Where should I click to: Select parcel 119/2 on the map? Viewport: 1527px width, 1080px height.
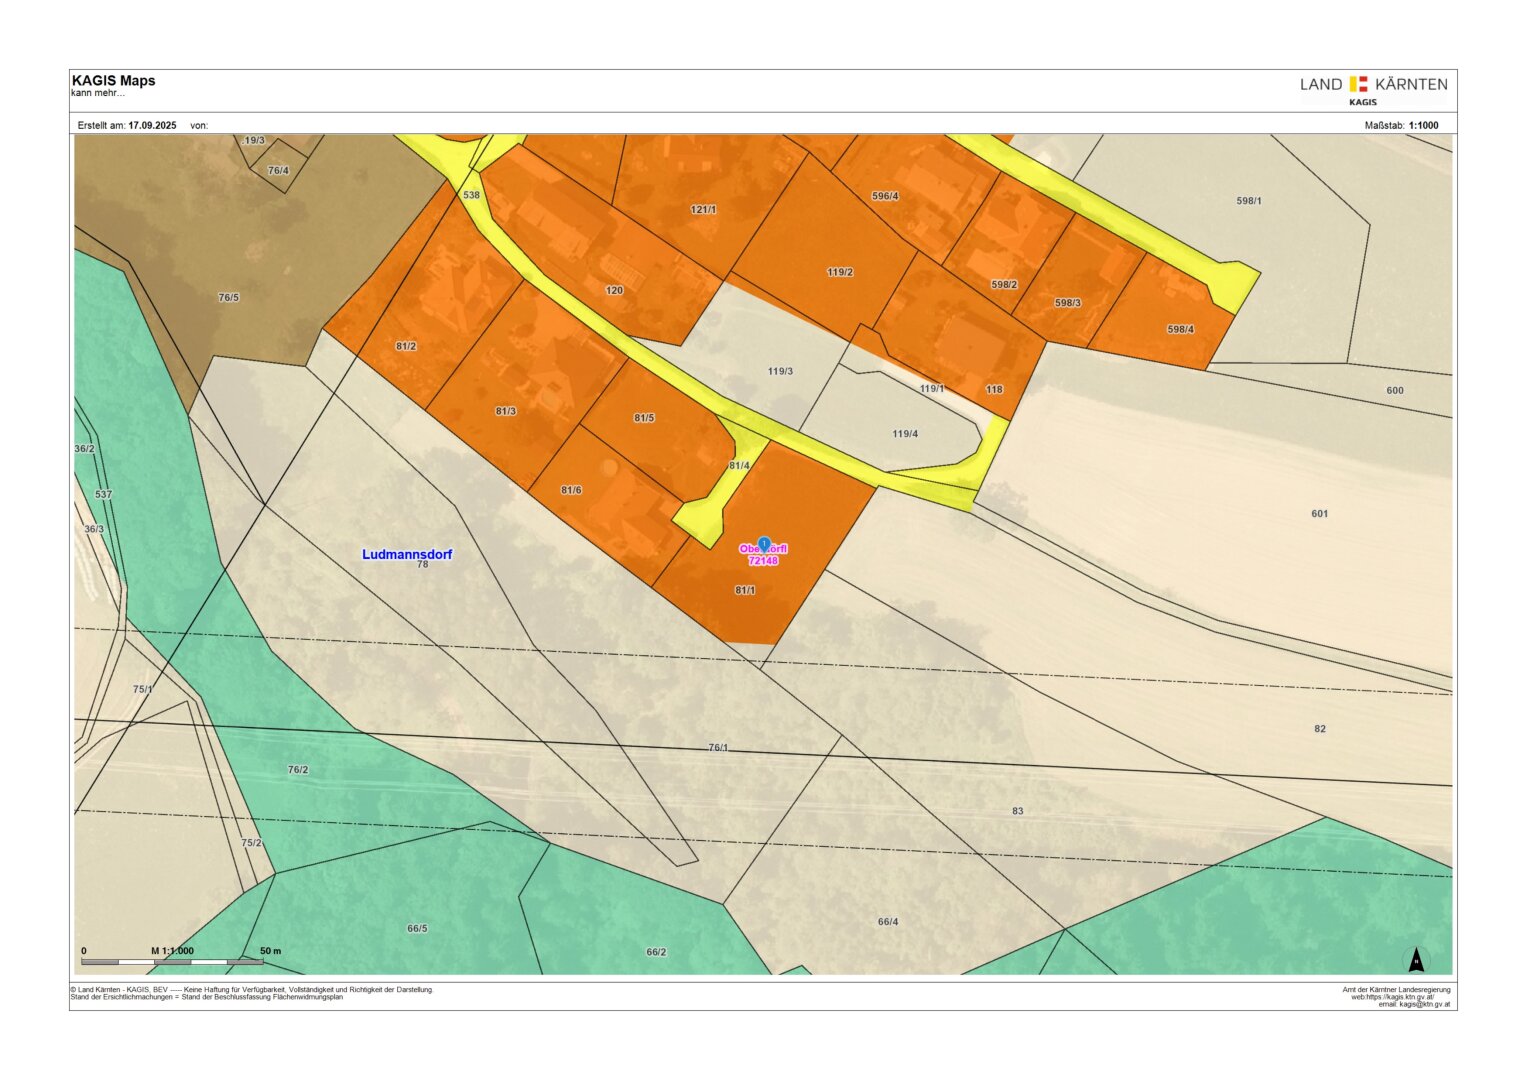[x=840, y=272]
